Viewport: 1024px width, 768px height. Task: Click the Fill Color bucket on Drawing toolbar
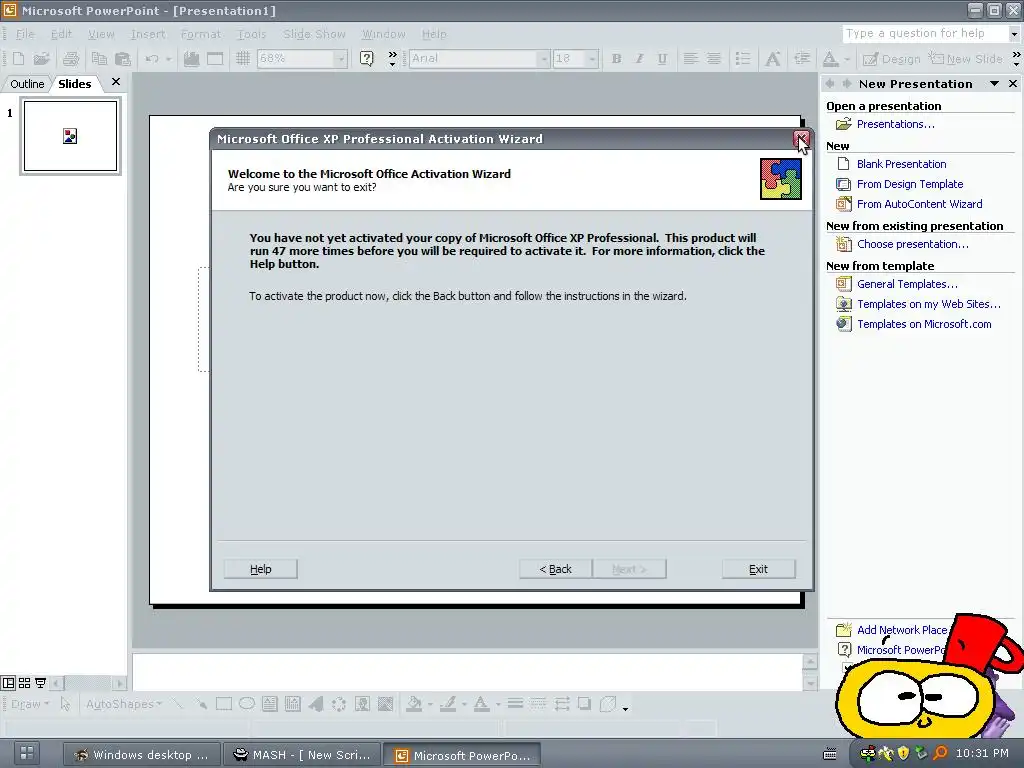414,704
